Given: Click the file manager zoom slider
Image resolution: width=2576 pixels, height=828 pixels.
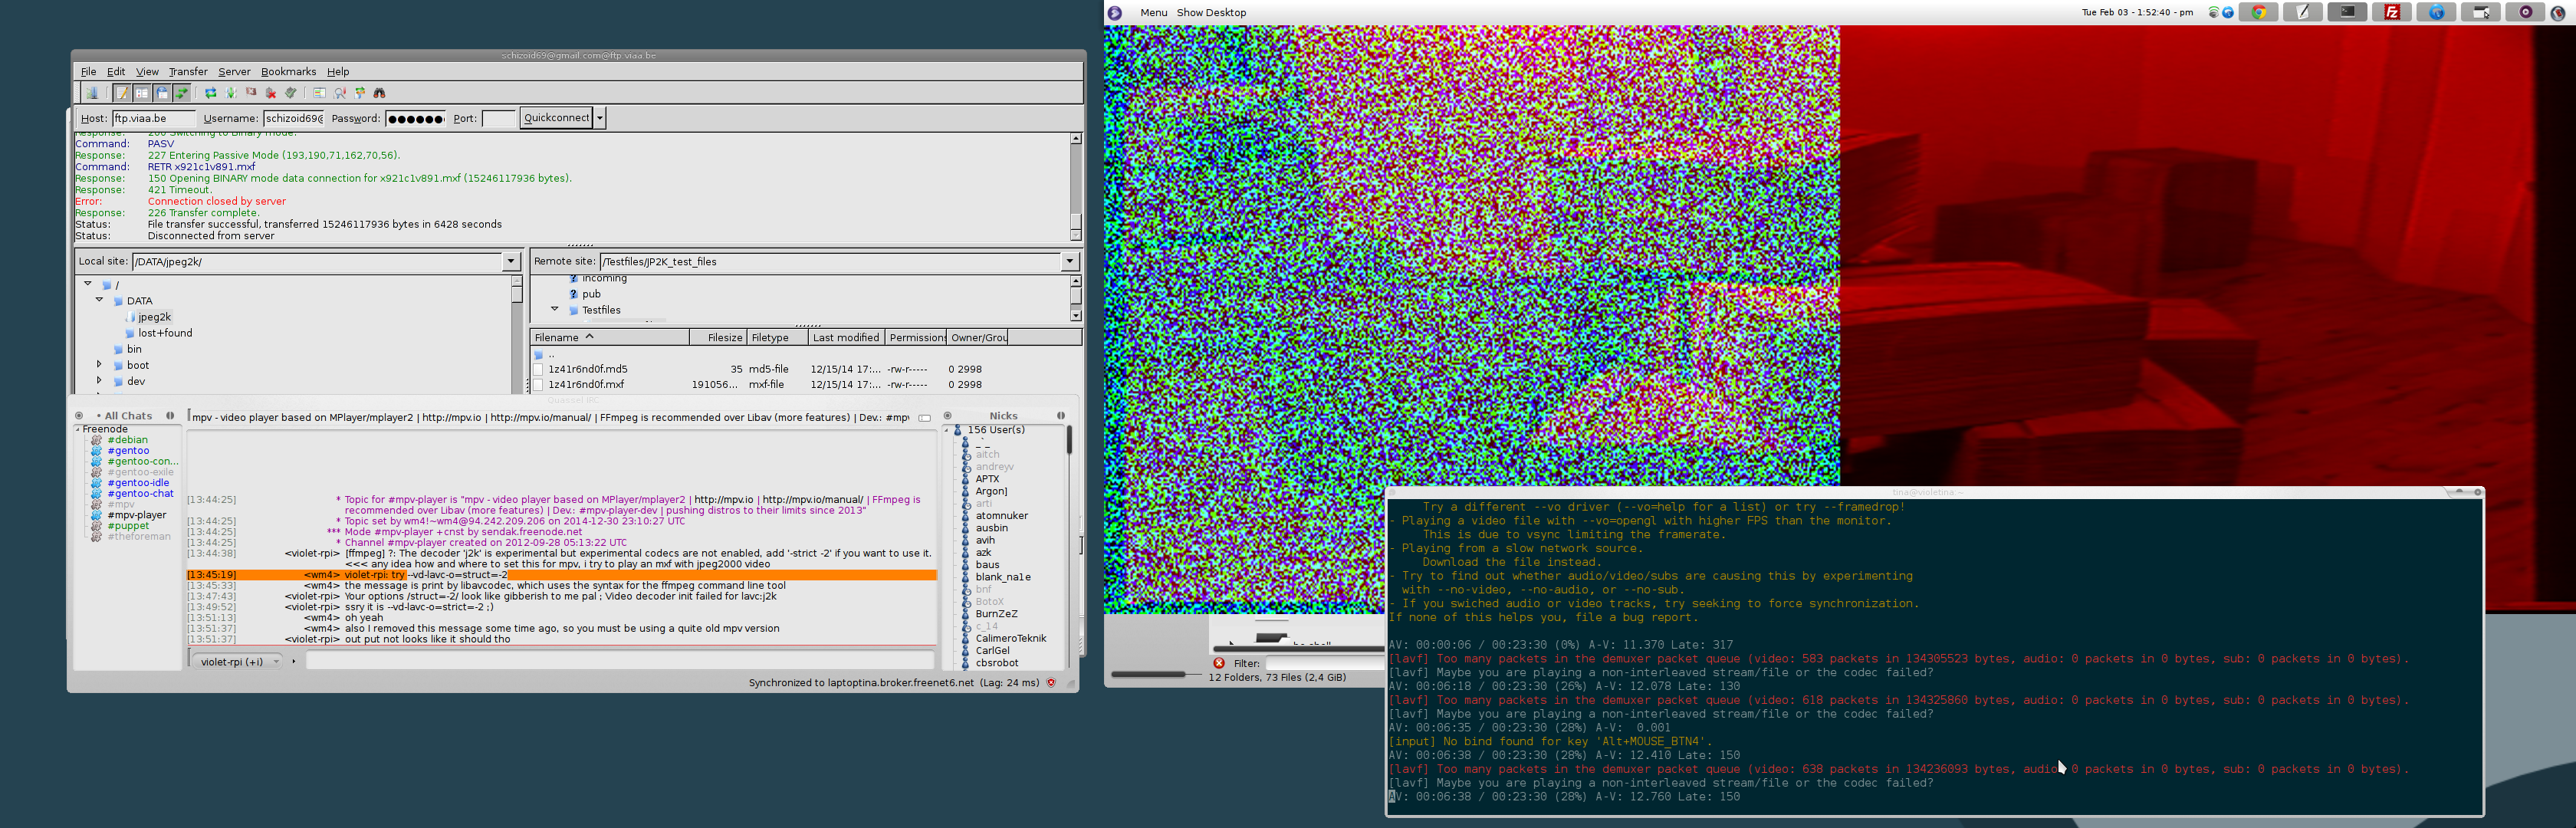Looking at the screenshot, I should [1155, 674].
